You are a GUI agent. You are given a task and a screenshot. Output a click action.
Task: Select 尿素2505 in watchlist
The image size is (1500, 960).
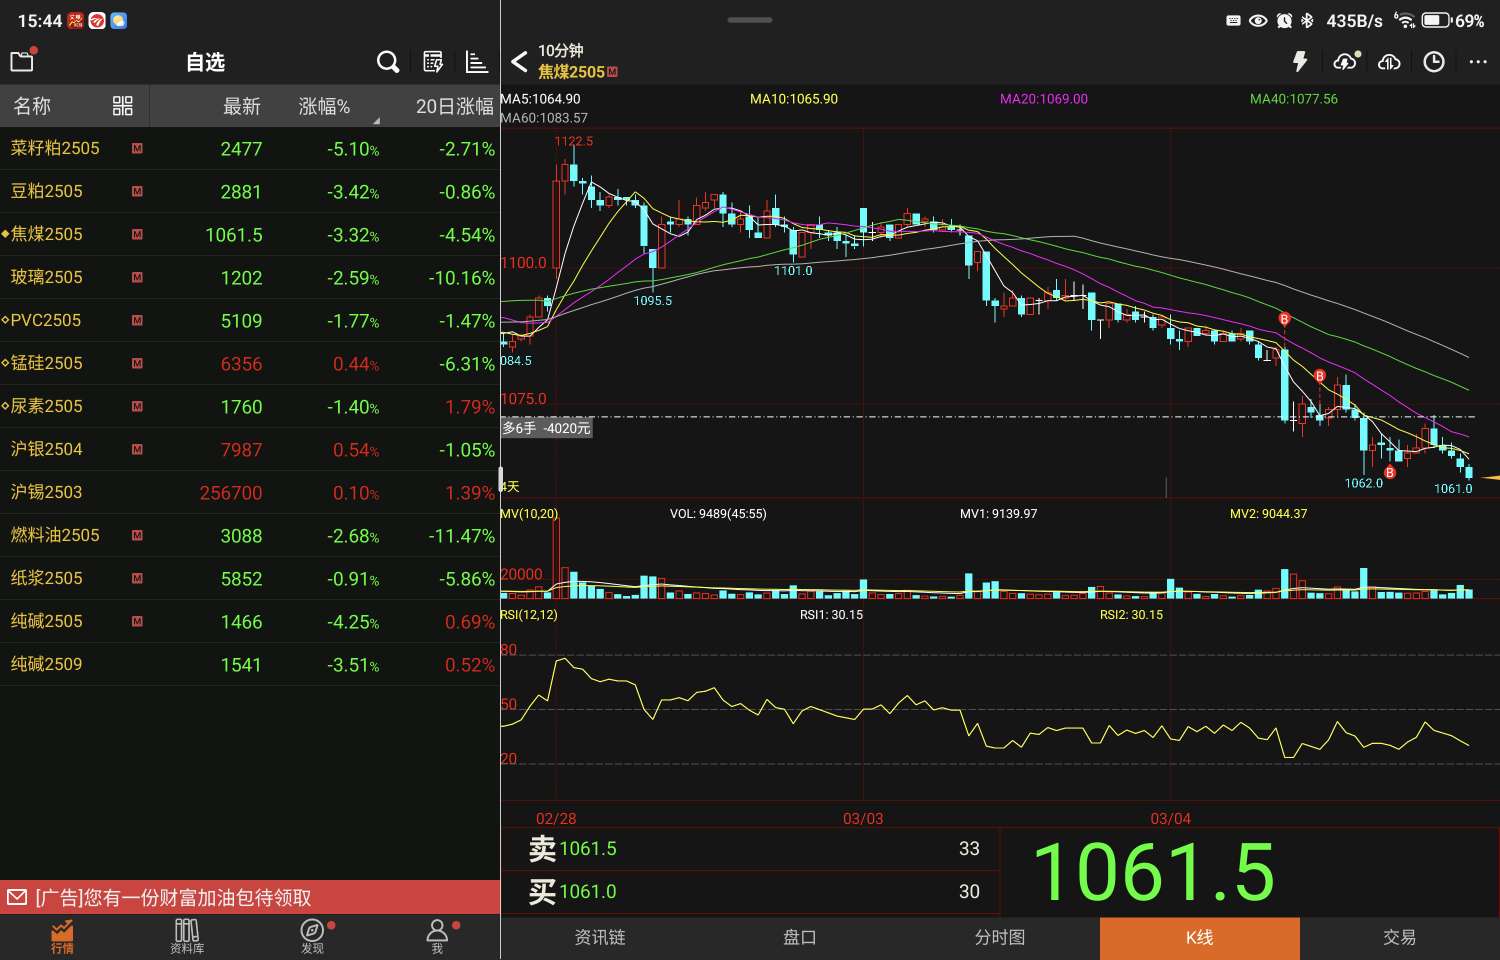click(250, 406)
